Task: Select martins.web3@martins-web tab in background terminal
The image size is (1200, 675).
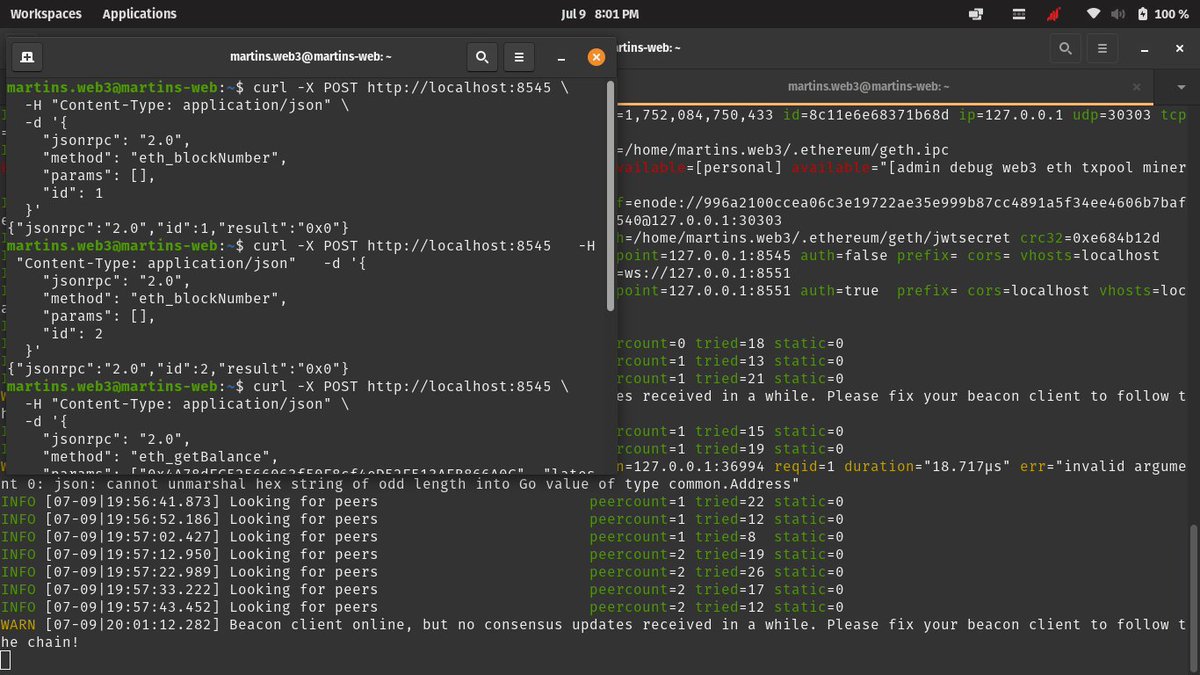Action: (x=868, y=87)
